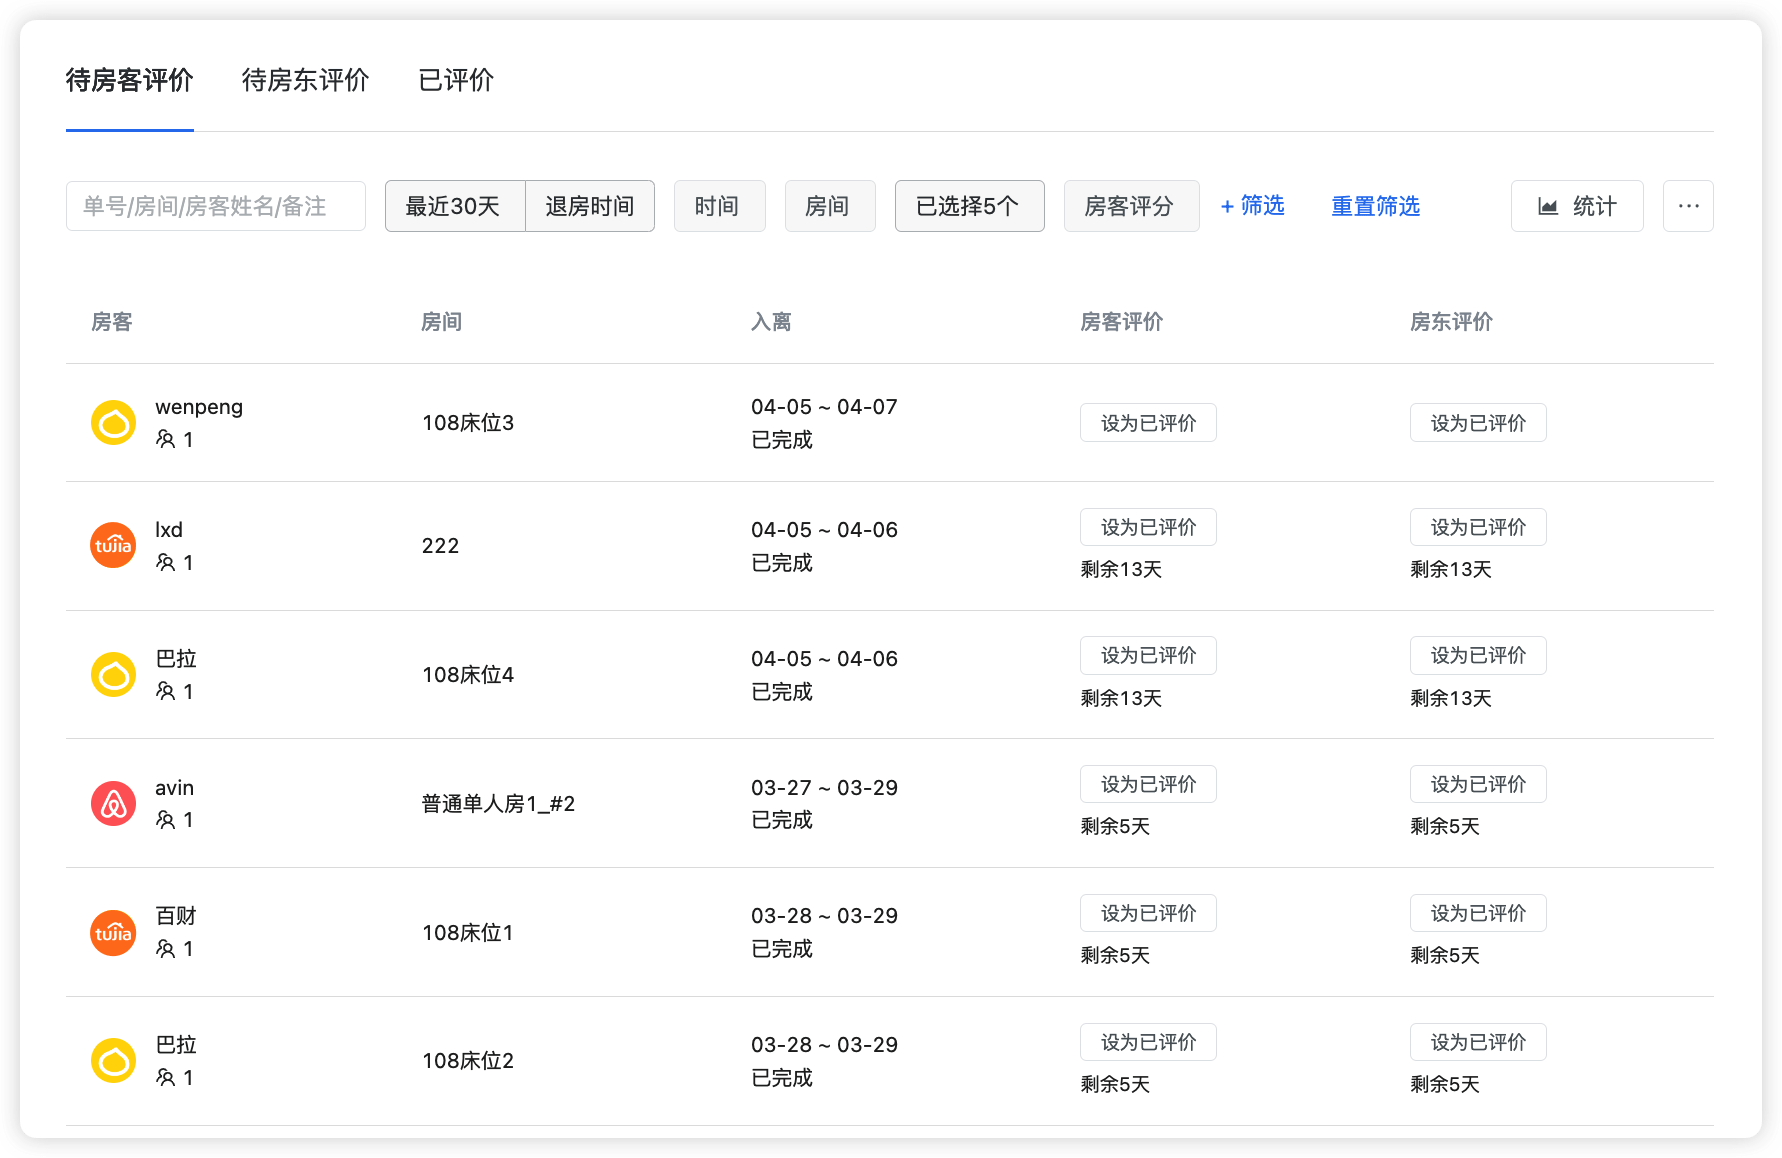The width and height of the screenshot is (1782, 1158).
Task: Click the guest count icon under 百财
Action: (x=167, y=949)
